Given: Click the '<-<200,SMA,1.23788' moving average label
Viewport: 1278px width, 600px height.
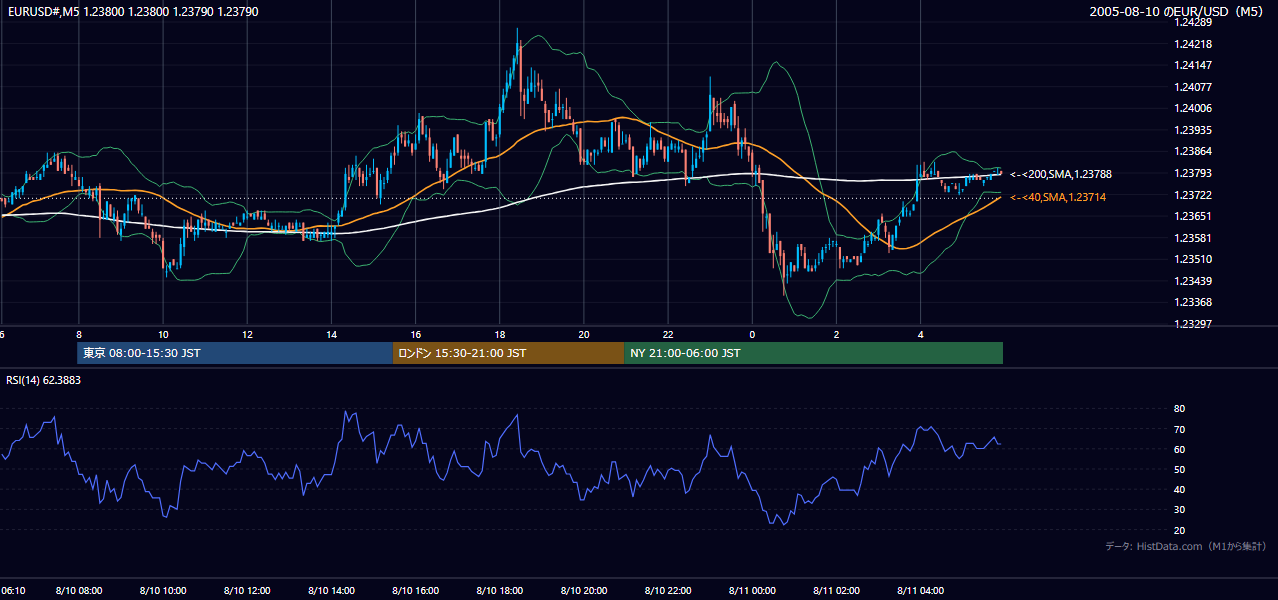Looking at the screenshot, I should 1061,175.
